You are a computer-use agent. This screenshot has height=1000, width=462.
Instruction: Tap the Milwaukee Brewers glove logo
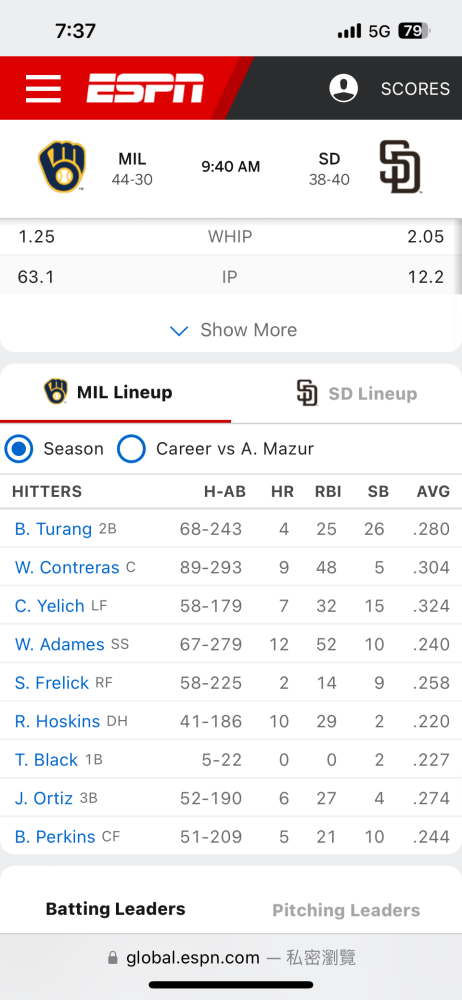pyautogui.click(x=62, y=167)
